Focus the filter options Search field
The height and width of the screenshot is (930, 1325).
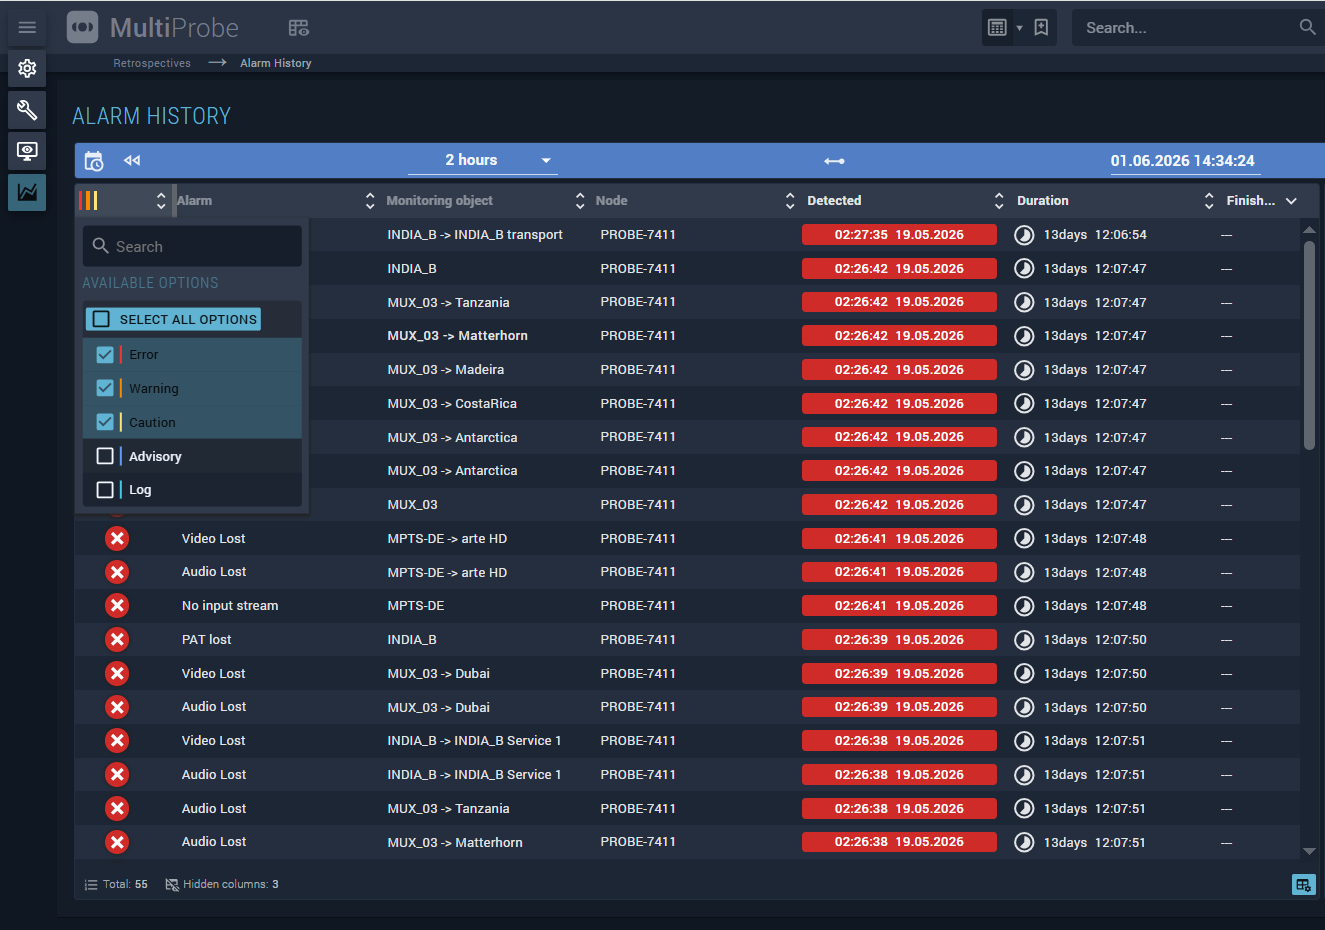192,246
